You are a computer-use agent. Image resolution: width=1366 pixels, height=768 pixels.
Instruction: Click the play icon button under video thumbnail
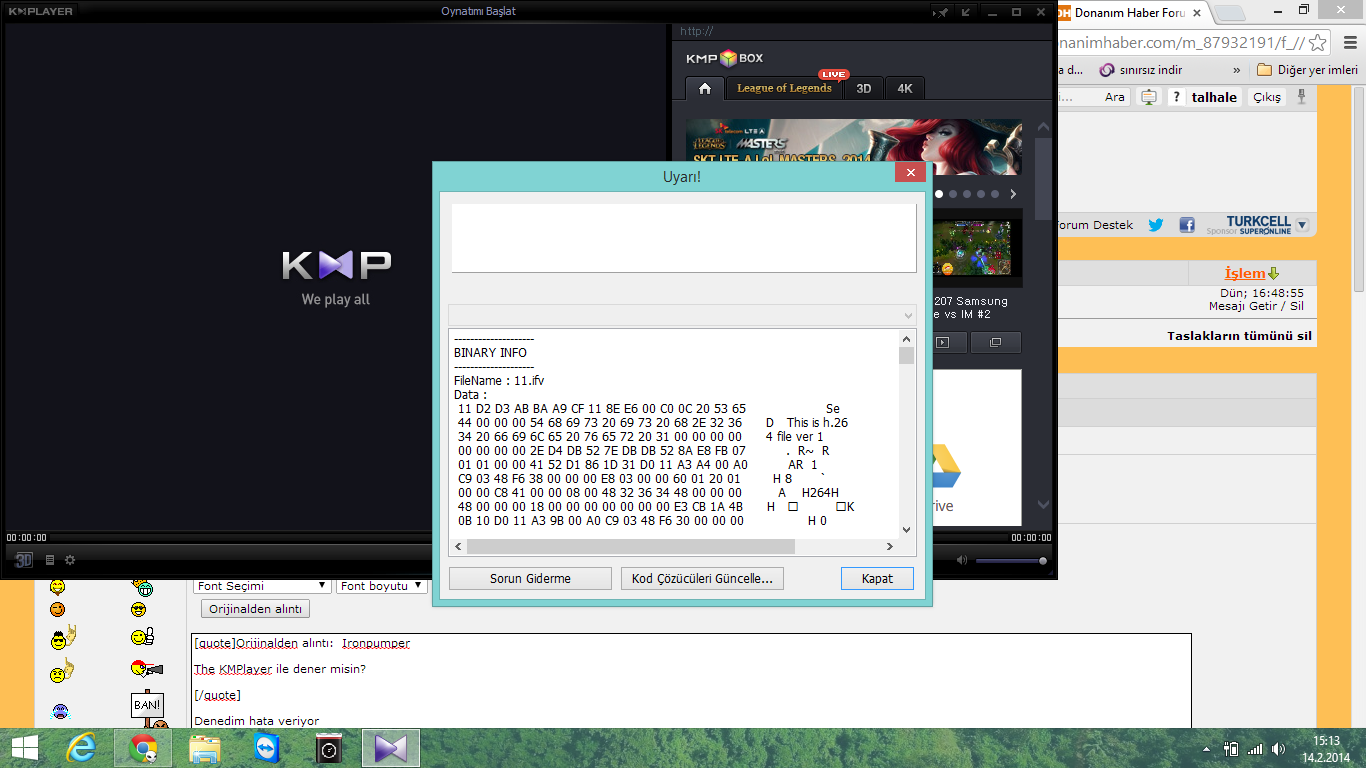point(942,342)
